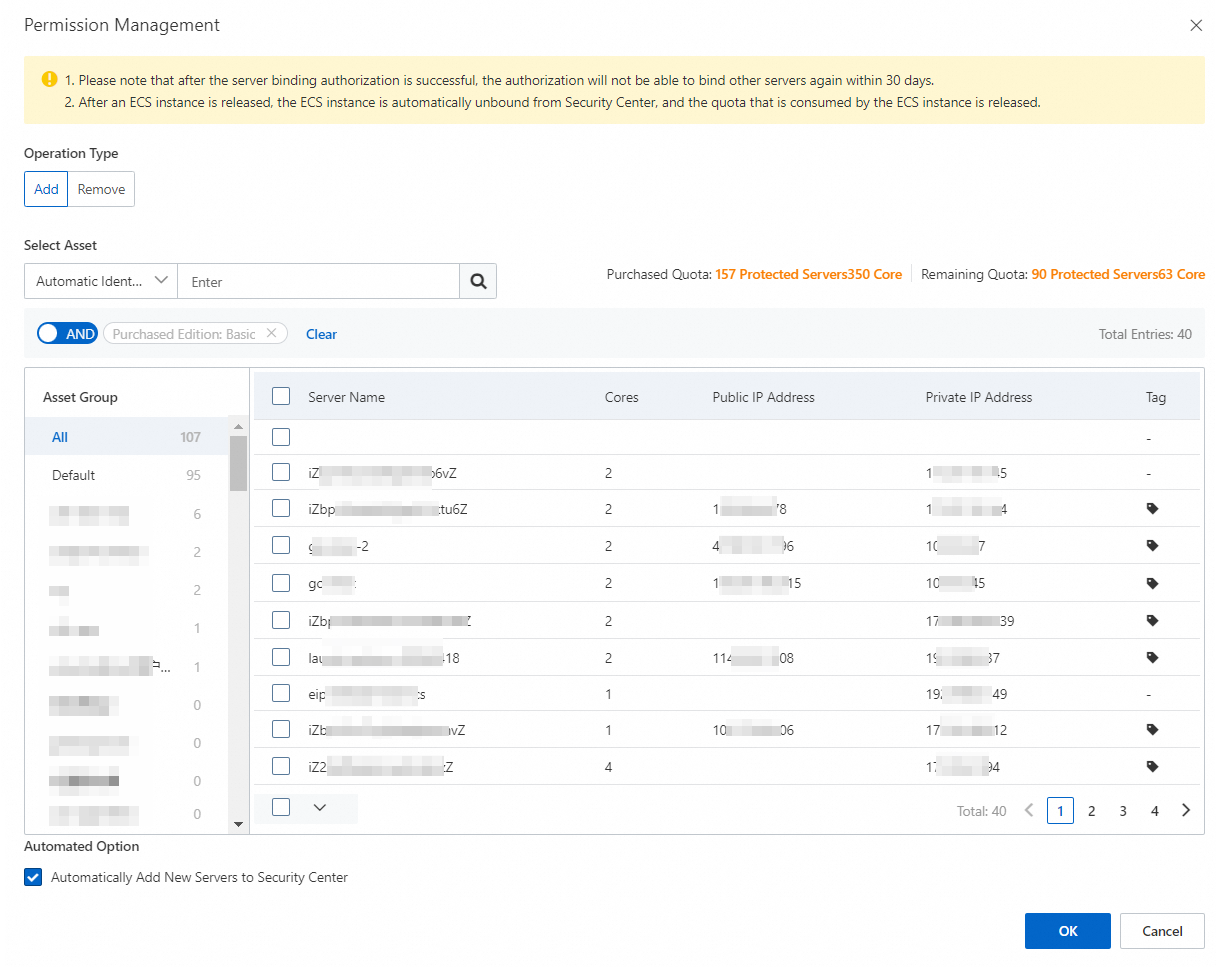The image size is (1216, 967).
Task: Click tag icon in the 4-core server row
Action: point(1152,767)
